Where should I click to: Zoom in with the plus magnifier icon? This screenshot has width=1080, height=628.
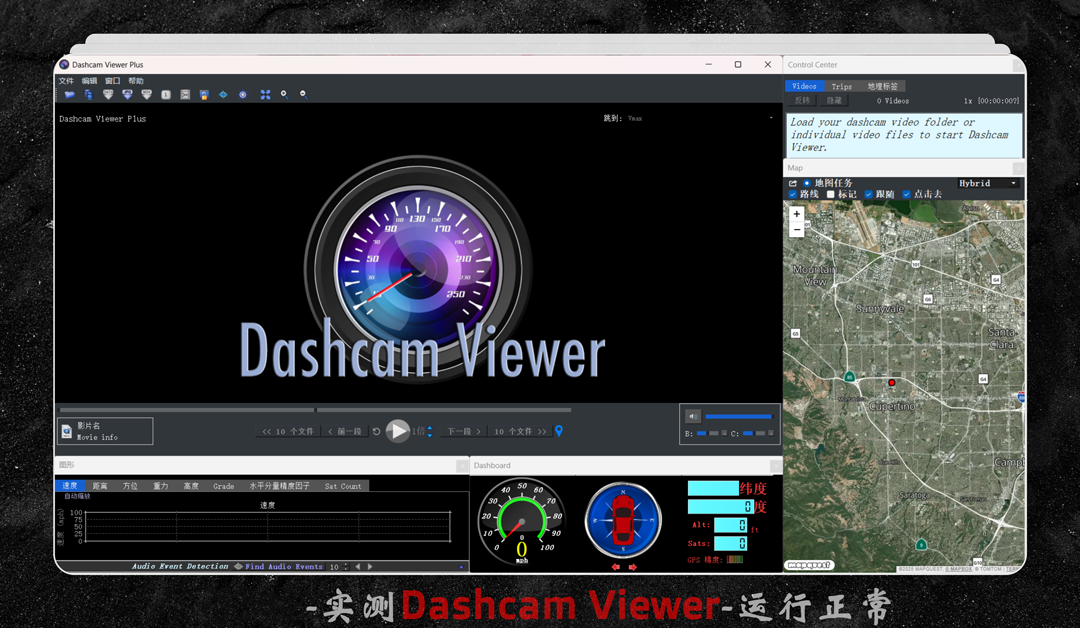[284, 94]
